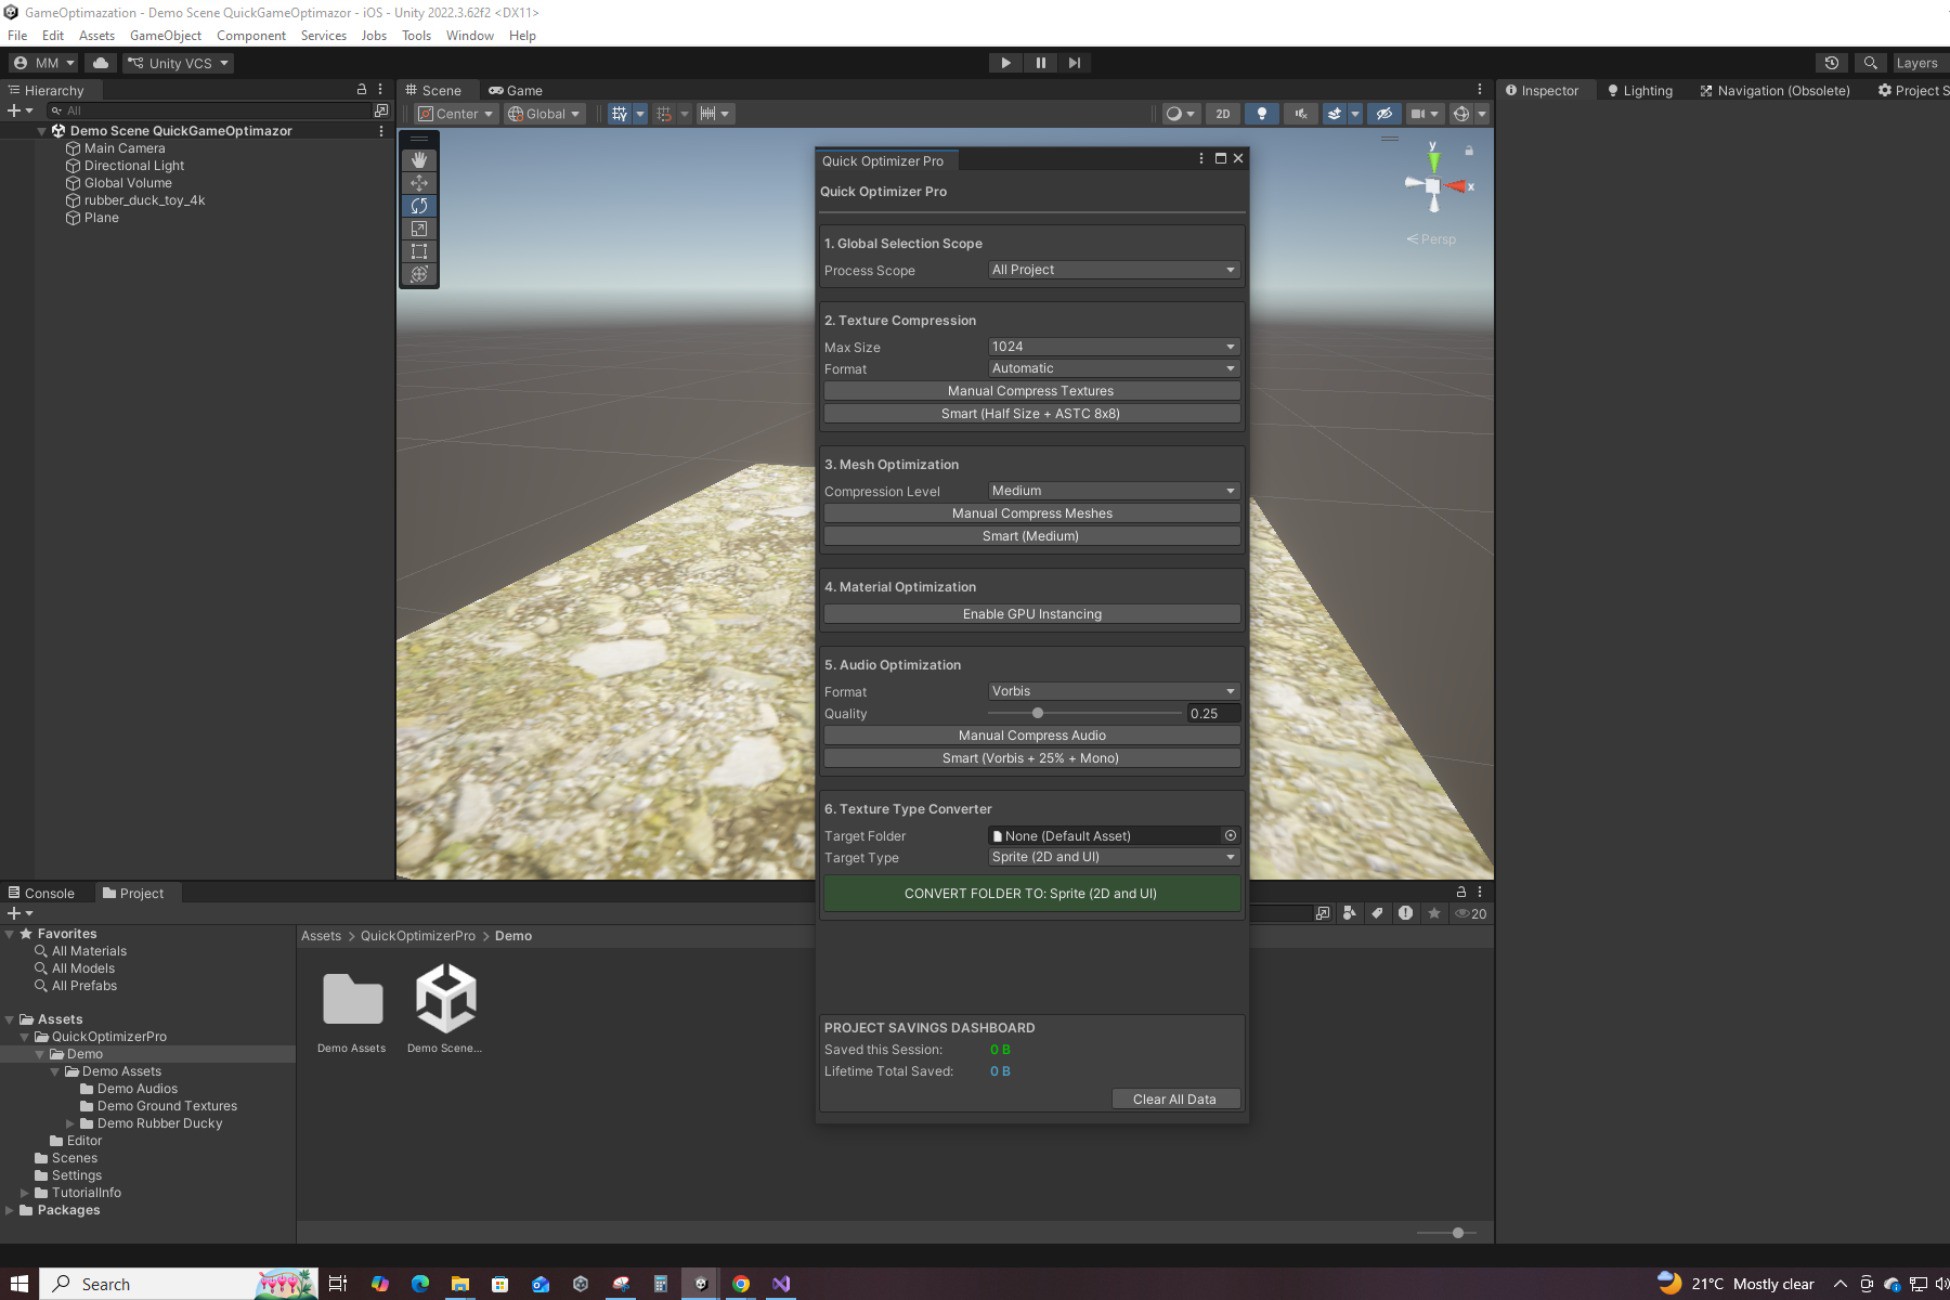1950x1300 pixels.
Task: Open Audio Format Vorbis dropdown
Action: 1114,691
